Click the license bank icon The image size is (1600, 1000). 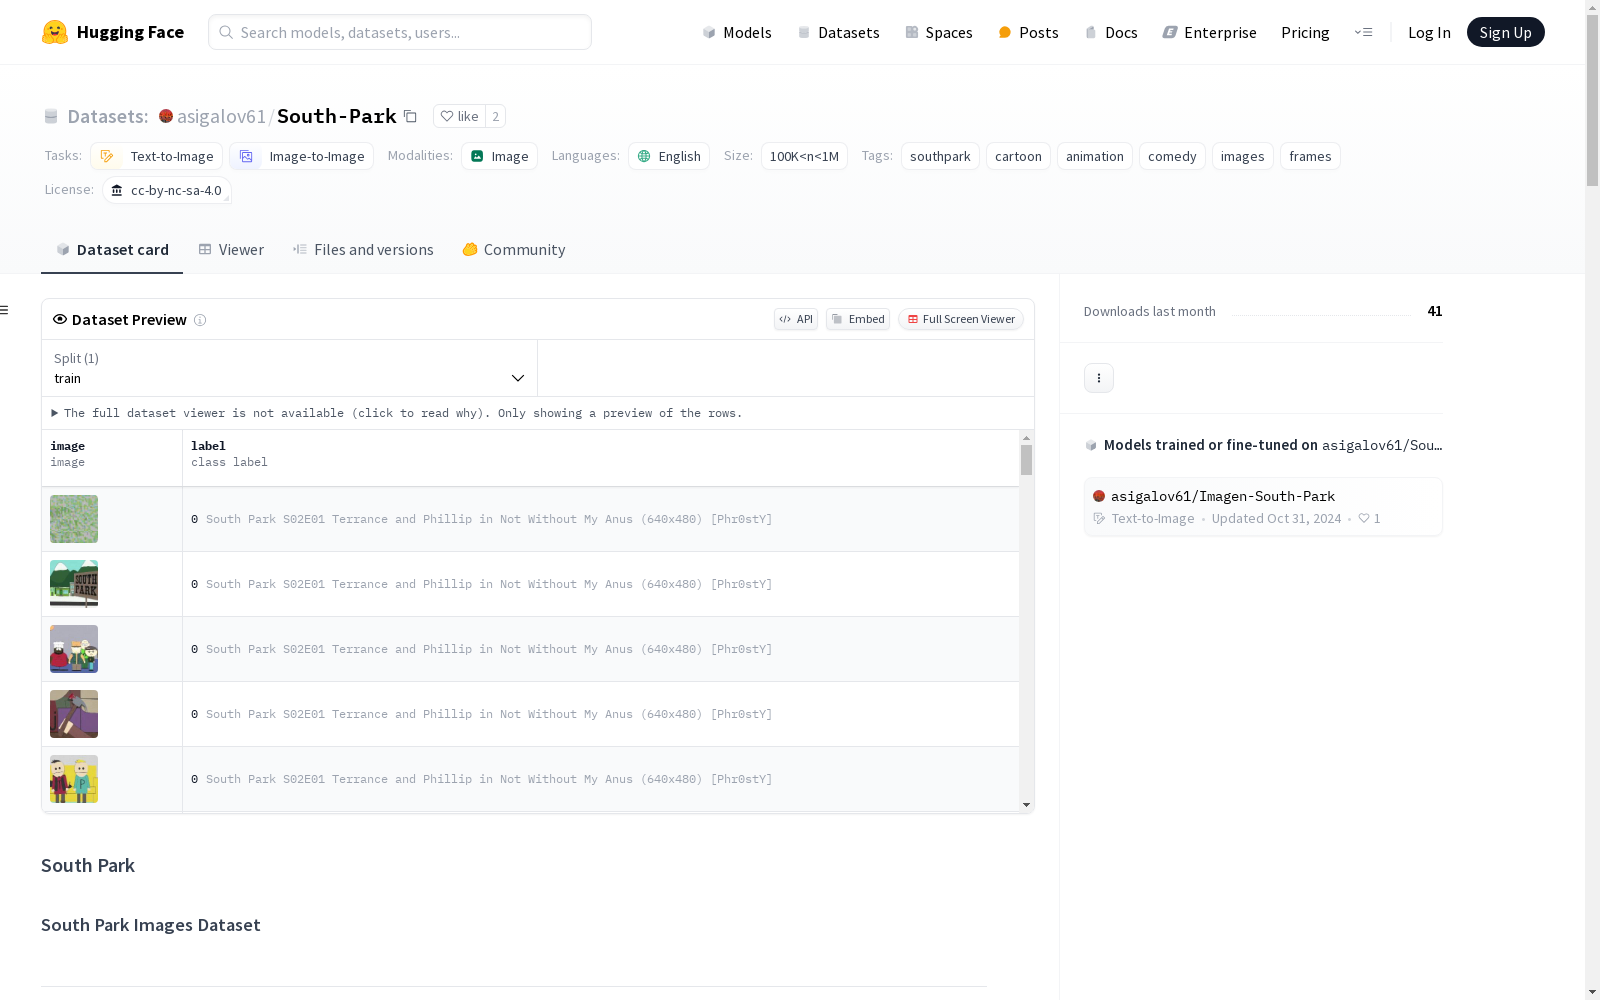[117, 190]
